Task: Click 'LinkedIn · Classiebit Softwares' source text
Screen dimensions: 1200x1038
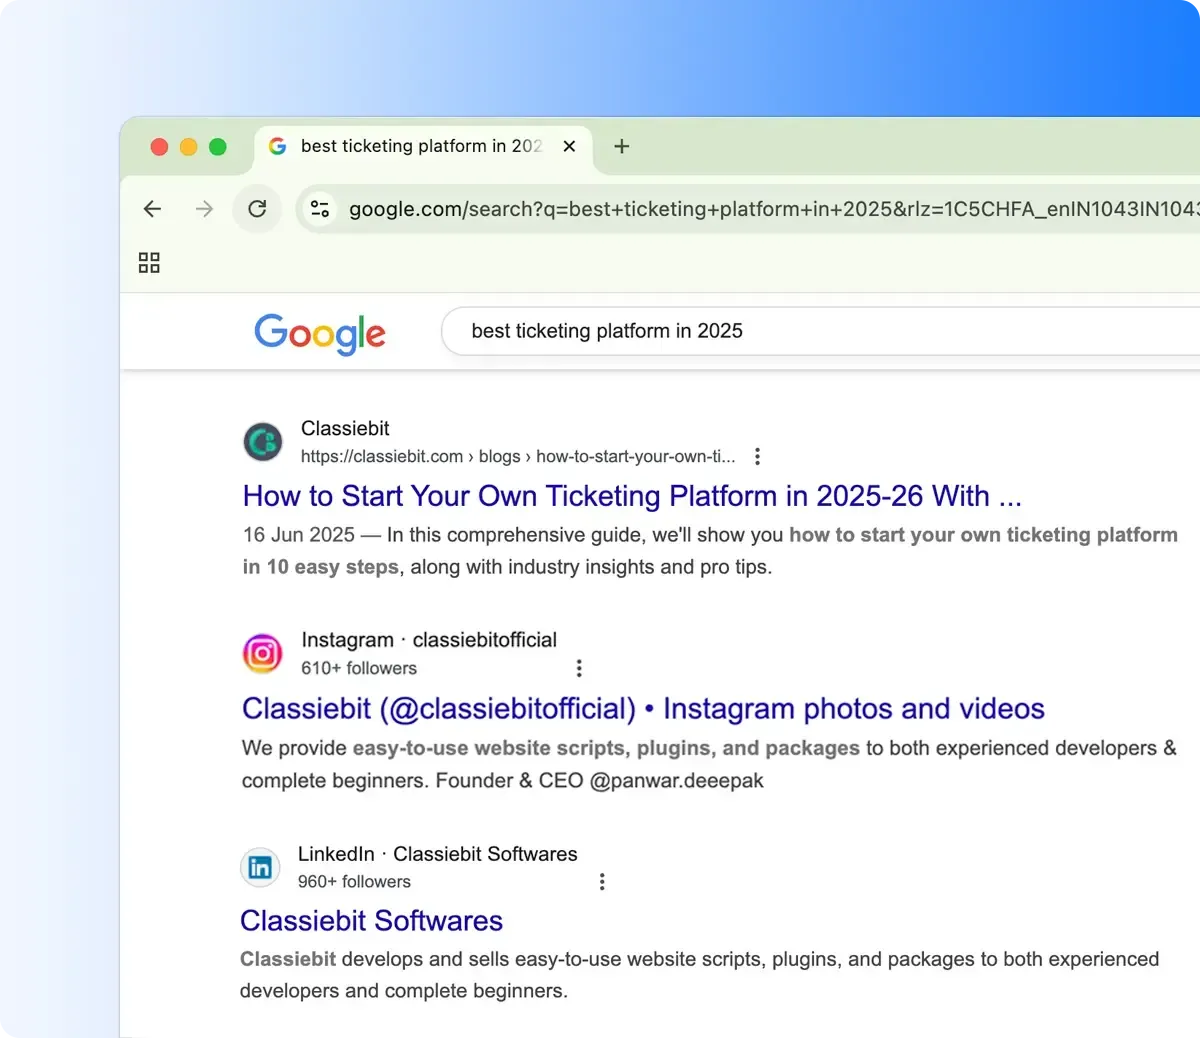Action: [438, 854]
